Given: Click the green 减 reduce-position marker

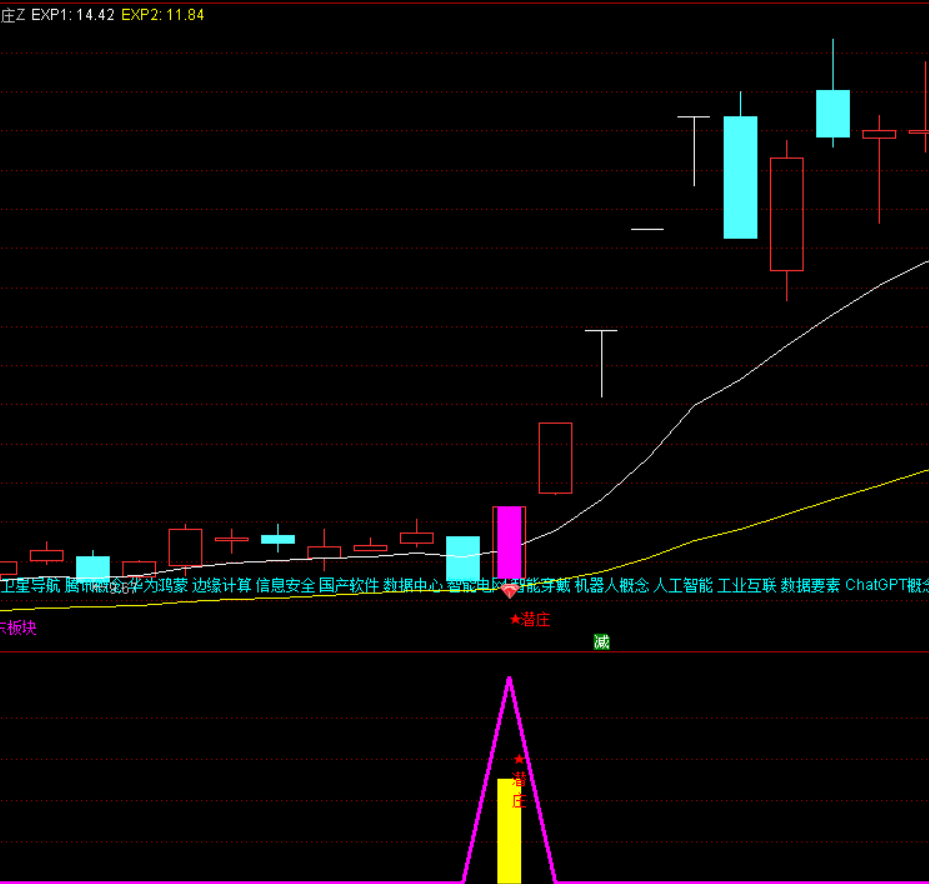Looking at the screenshot, I should click(601, 642).
